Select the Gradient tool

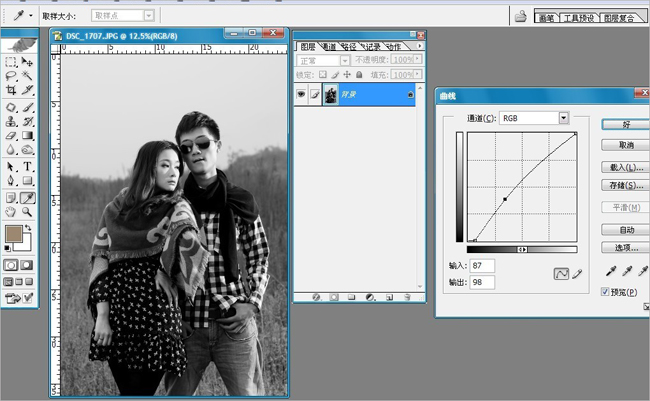(x=27, y=136)
